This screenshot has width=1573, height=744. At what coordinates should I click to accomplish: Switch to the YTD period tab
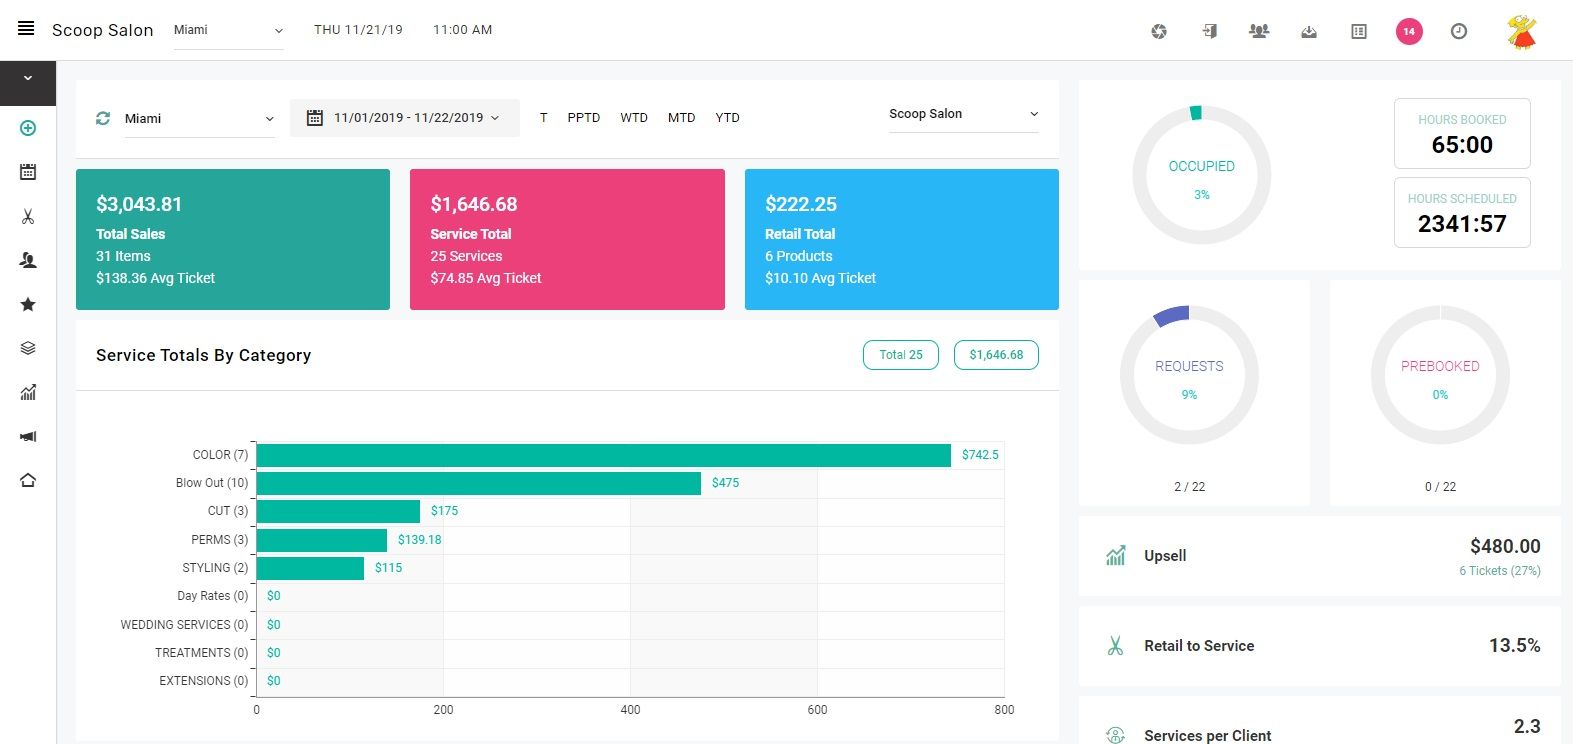727,118
